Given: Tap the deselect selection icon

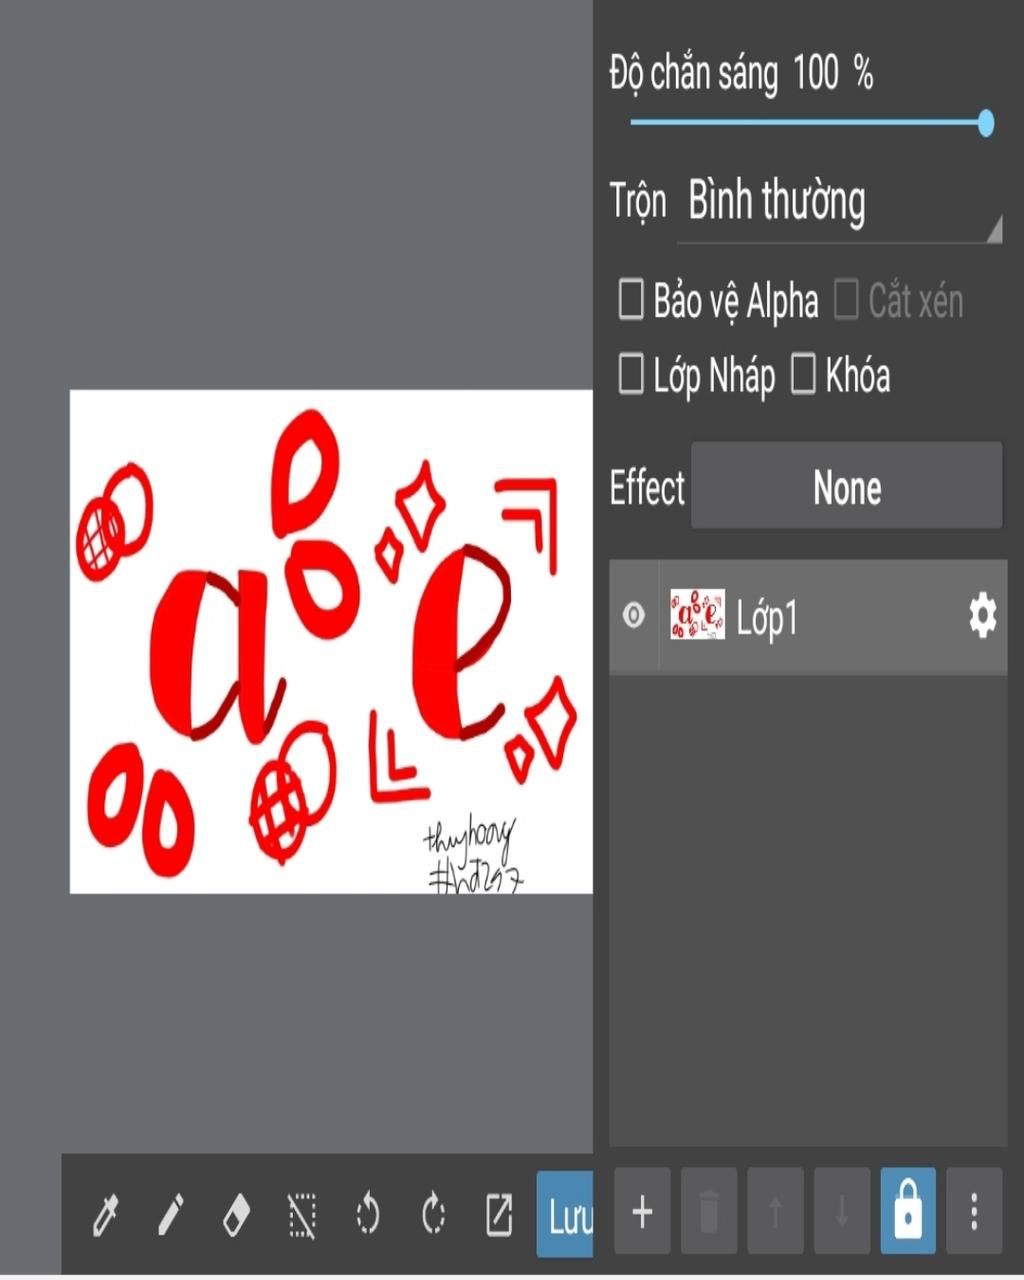Looking at the screenshot, I should click(302, 1215).
